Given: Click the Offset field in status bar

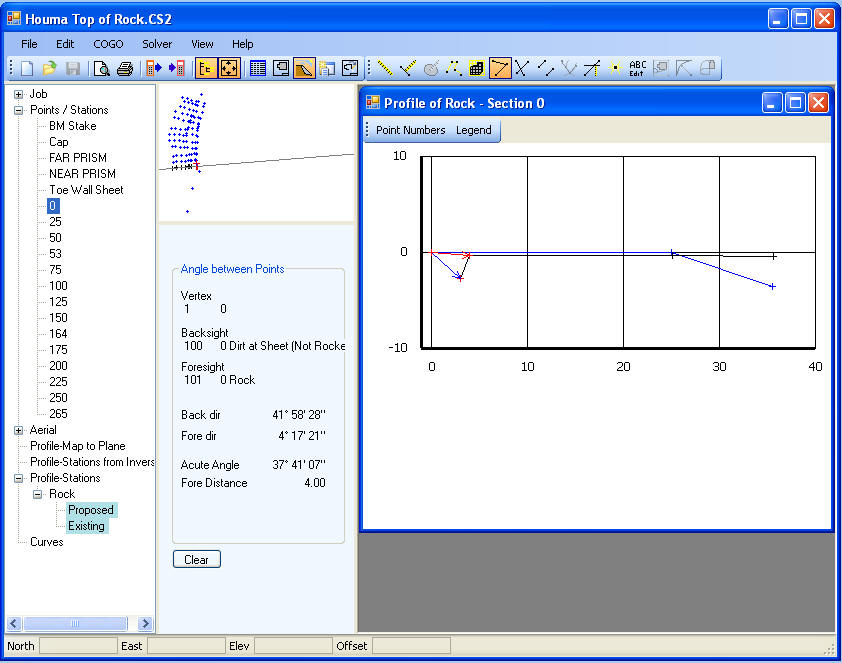Looking at the screenshot, I should 411,646.
